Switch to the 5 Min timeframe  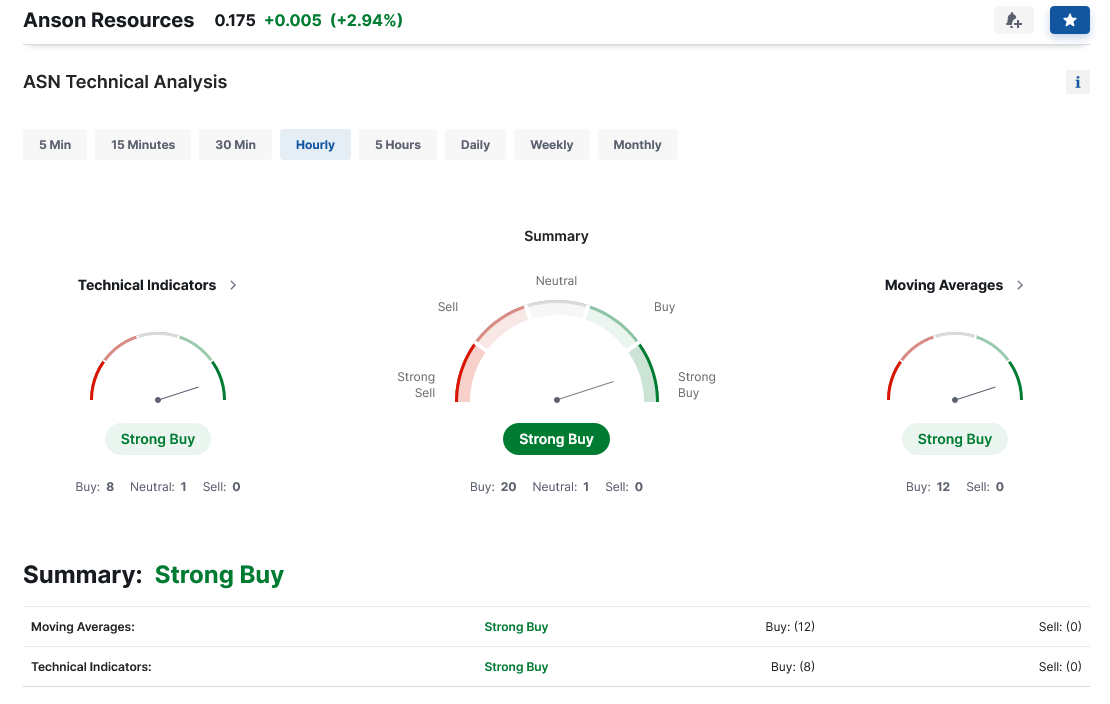coord(55,144)
